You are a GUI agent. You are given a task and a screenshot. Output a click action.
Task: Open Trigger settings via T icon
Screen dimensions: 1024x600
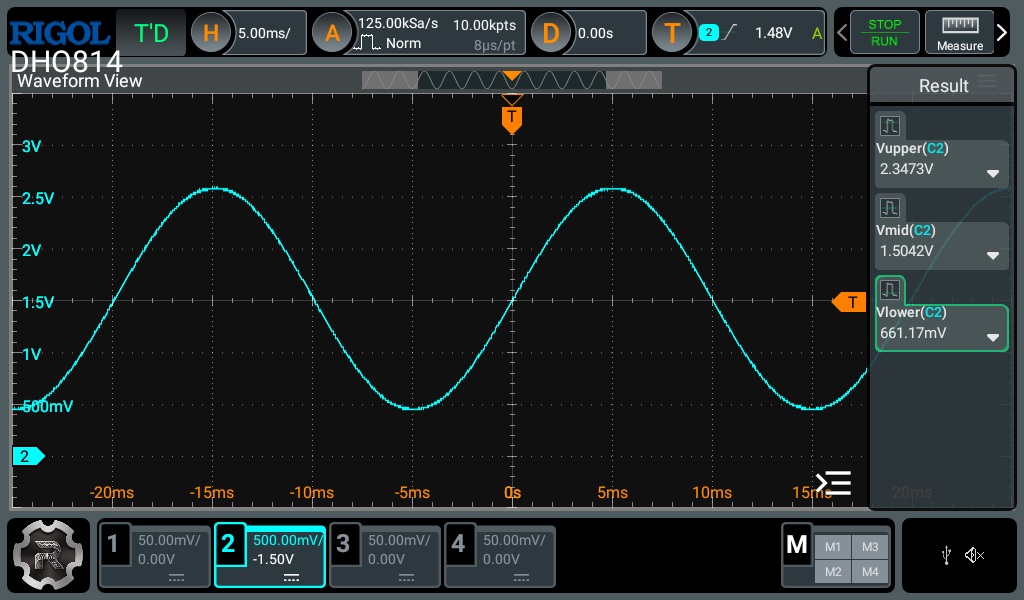(672, 33)
